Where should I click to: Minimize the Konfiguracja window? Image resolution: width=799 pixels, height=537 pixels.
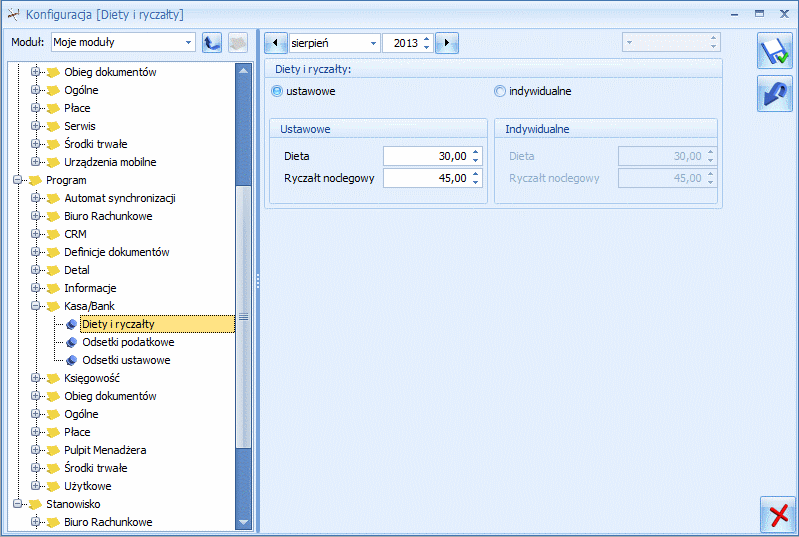tap(734, 15)
